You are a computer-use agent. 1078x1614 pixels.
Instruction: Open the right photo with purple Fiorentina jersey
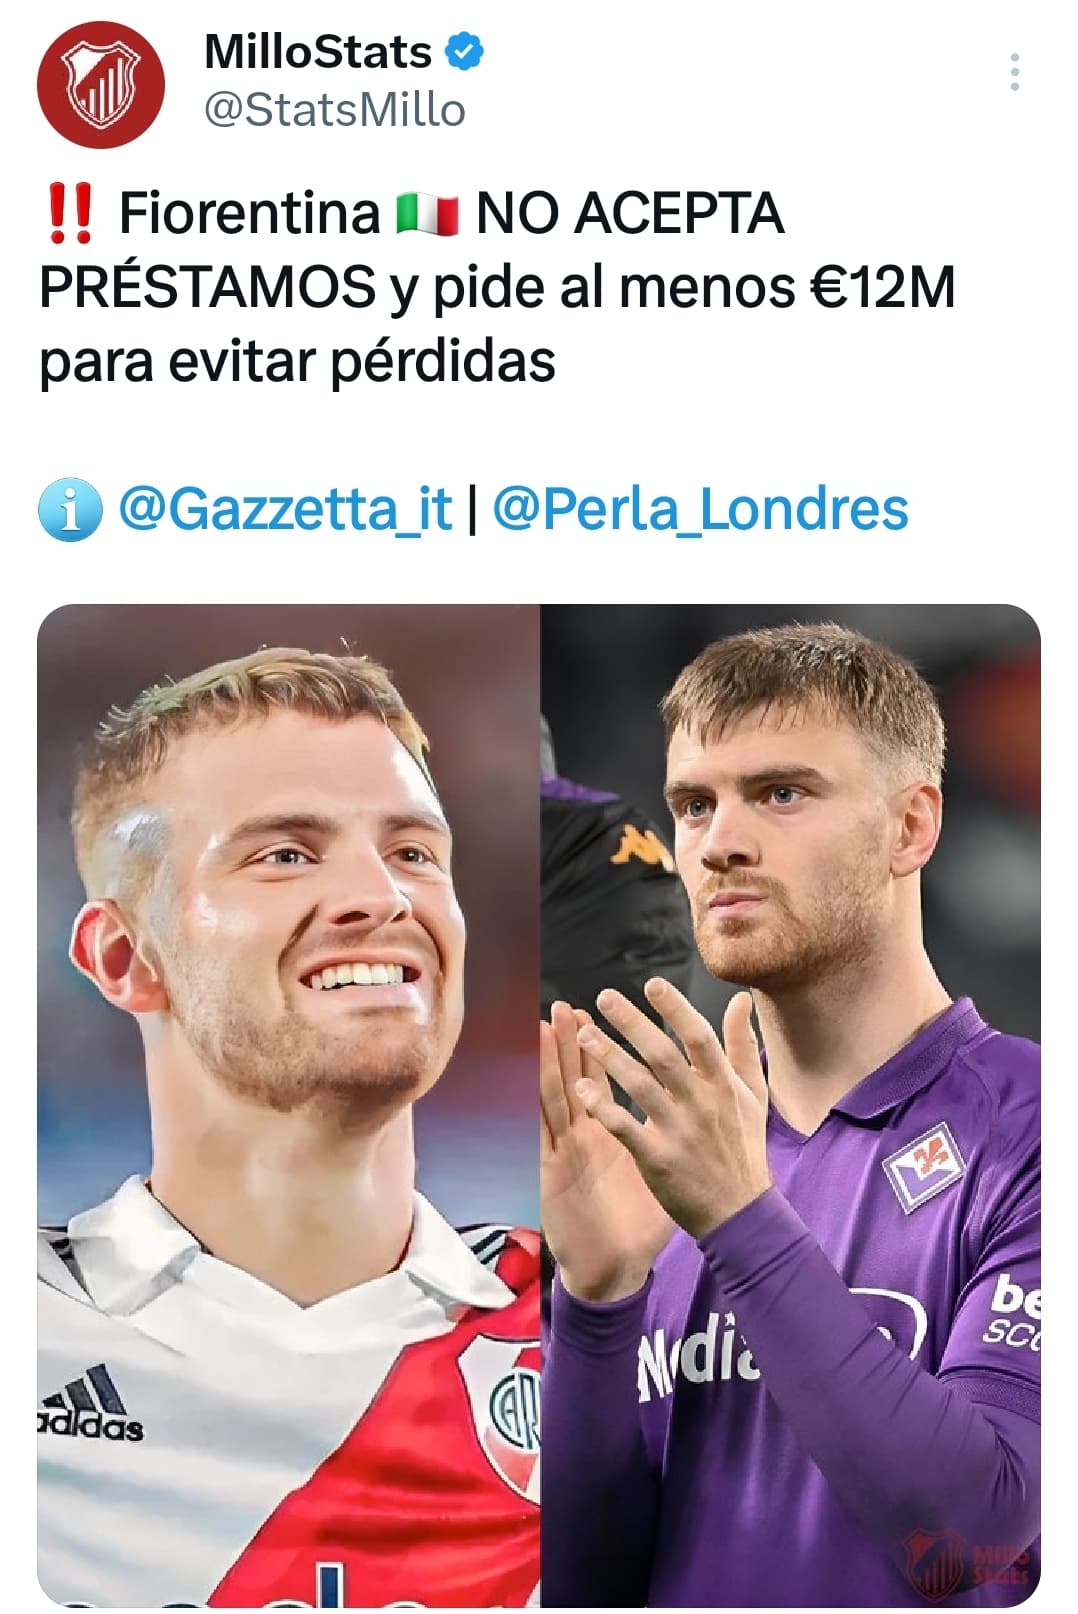tap(791, 1105)
